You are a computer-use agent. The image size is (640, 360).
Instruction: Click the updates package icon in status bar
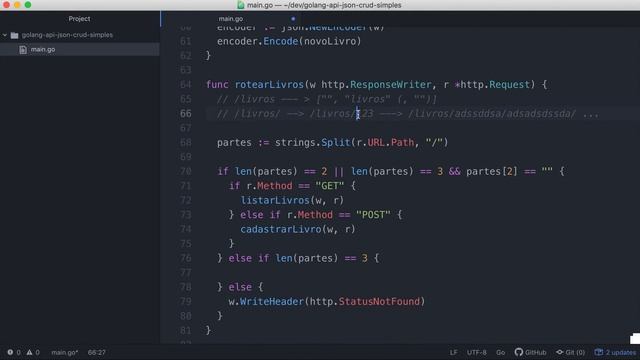(x=599, y=352)
